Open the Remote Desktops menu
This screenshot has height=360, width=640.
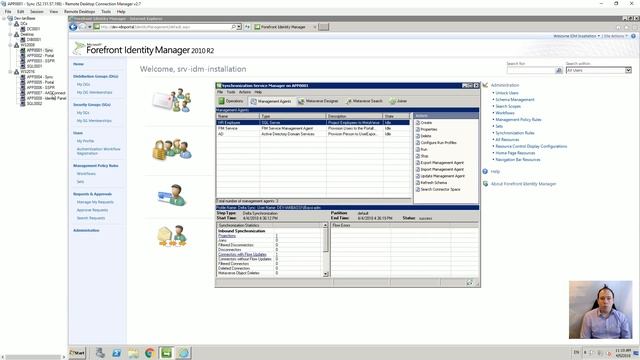(79, 12)
